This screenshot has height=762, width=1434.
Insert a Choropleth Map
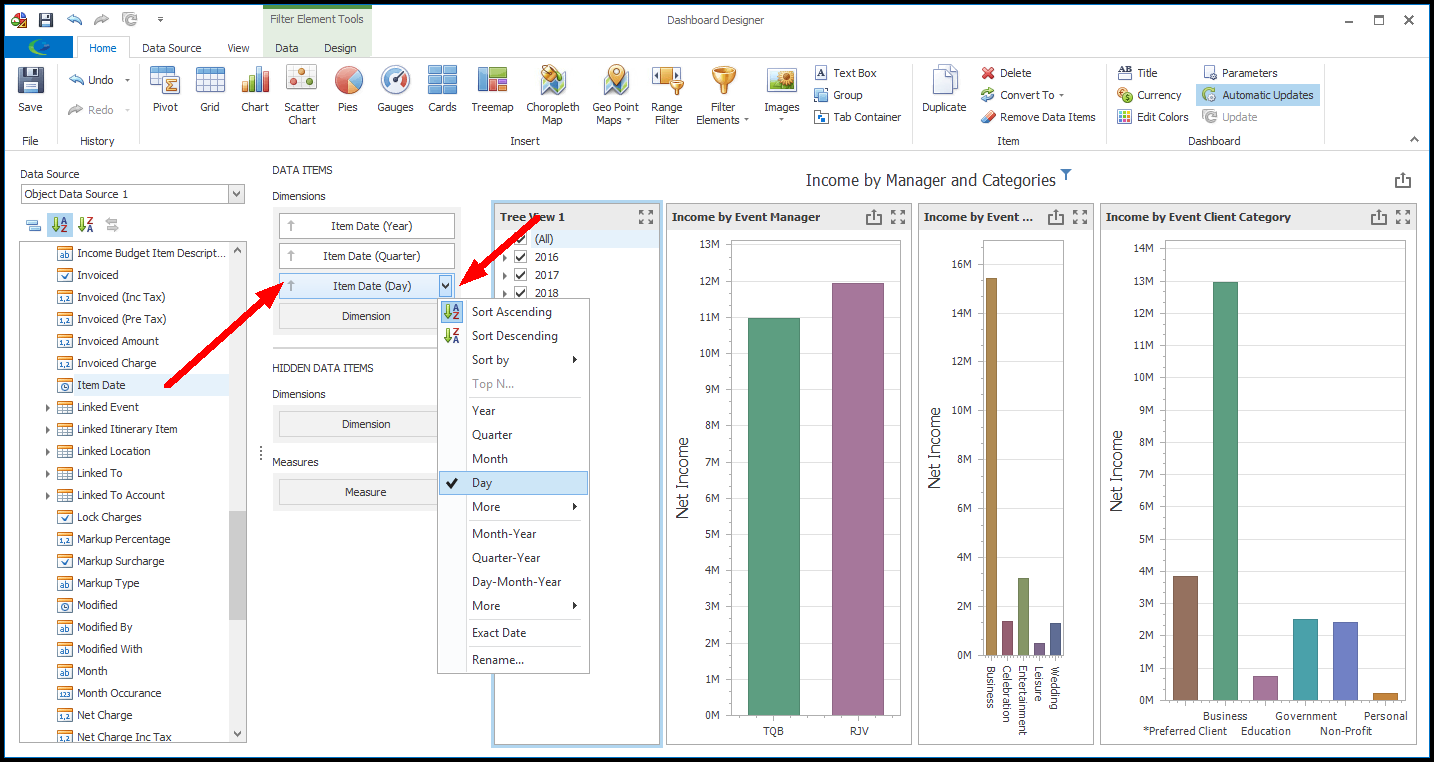(553, 95)
